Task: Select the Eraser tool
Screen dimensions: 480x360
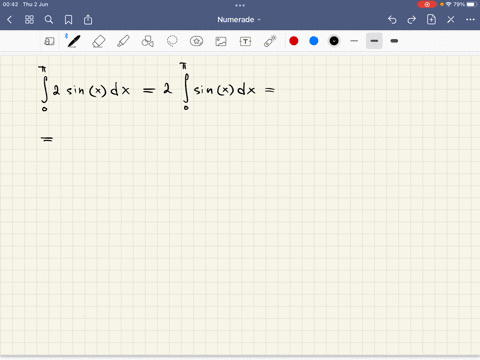Action: (x=98, y=41)
